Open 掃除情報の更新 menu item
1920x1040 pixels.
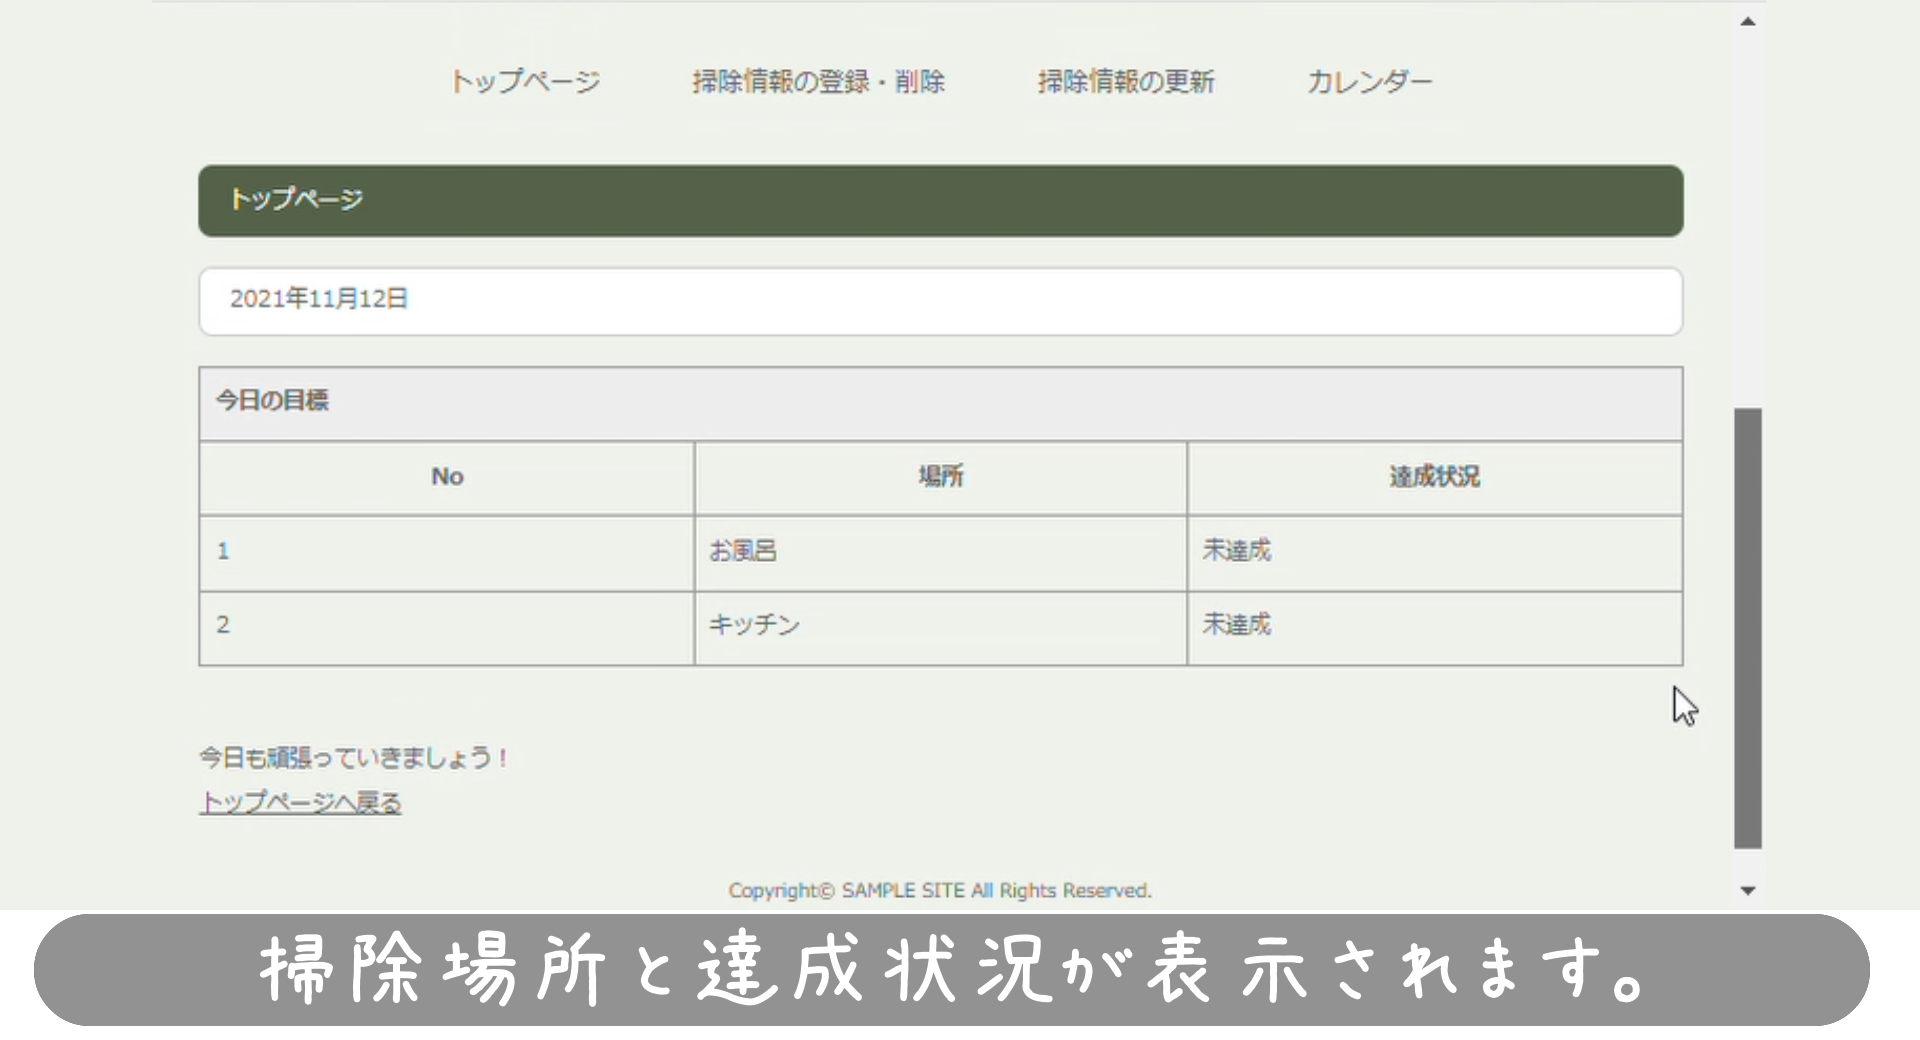[x=1126, y=81]
